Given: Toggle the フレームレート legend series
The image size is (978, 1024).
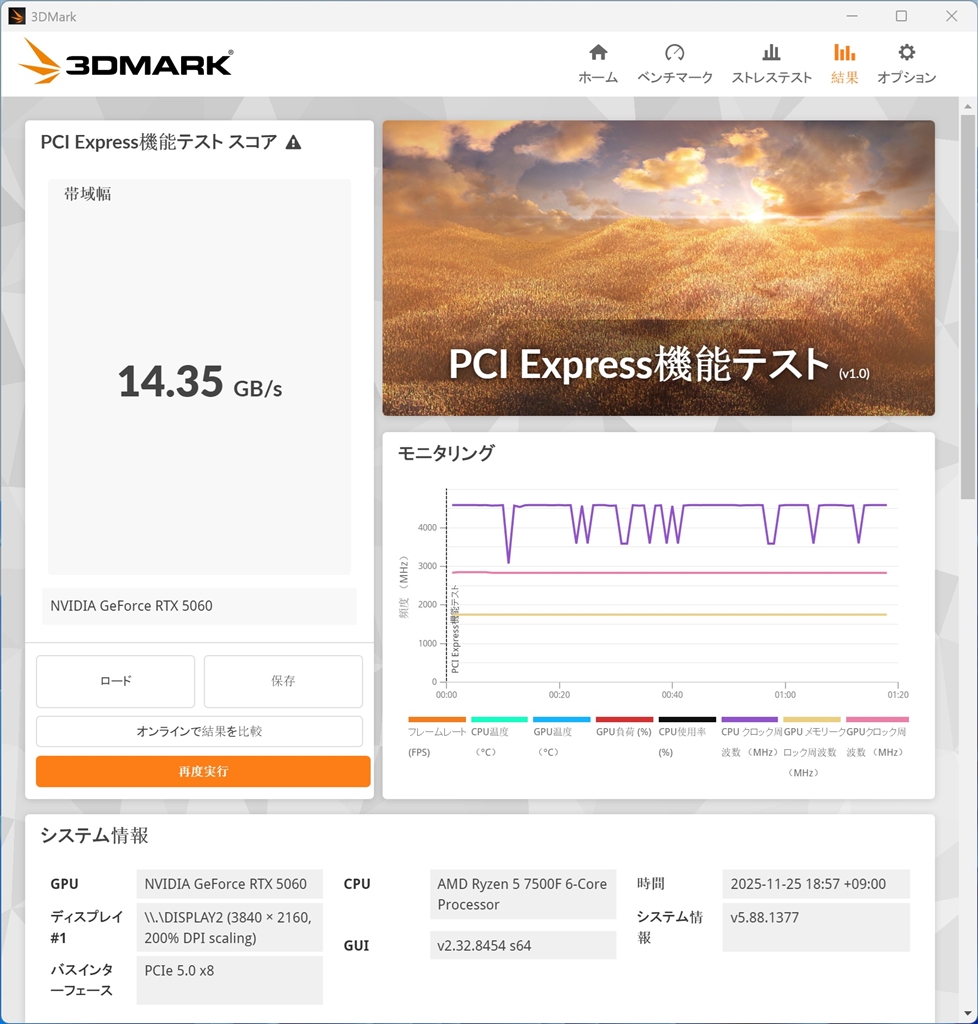Looking at the screenshot, I should [437, 735].
